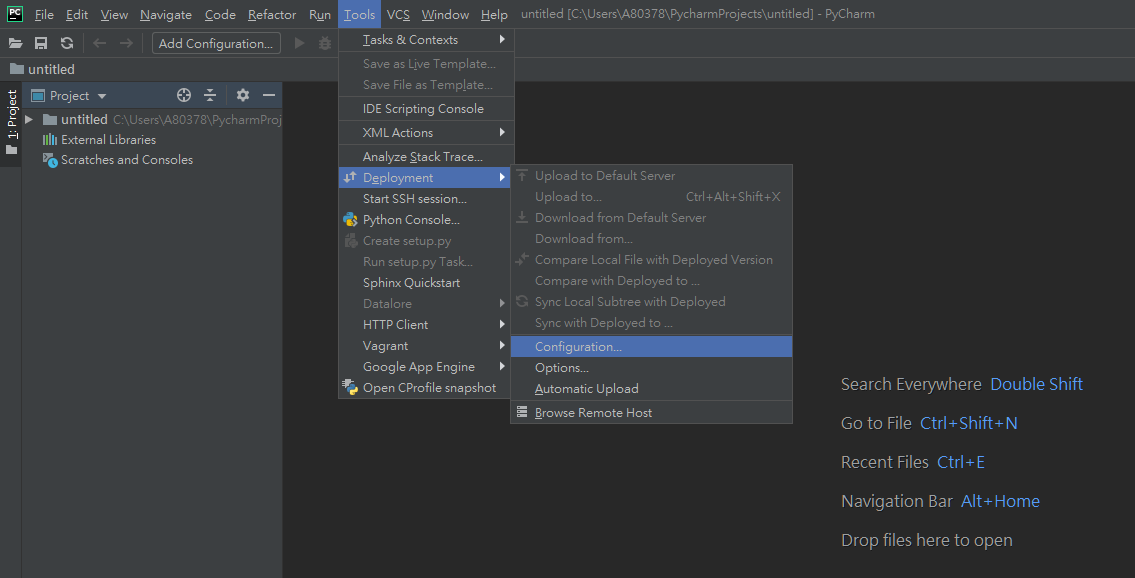Image resolution: width=1135 pixels, height=578 pixels.
Task: Click the Browse Remote Host server icon
Action: tap(522, 412)
